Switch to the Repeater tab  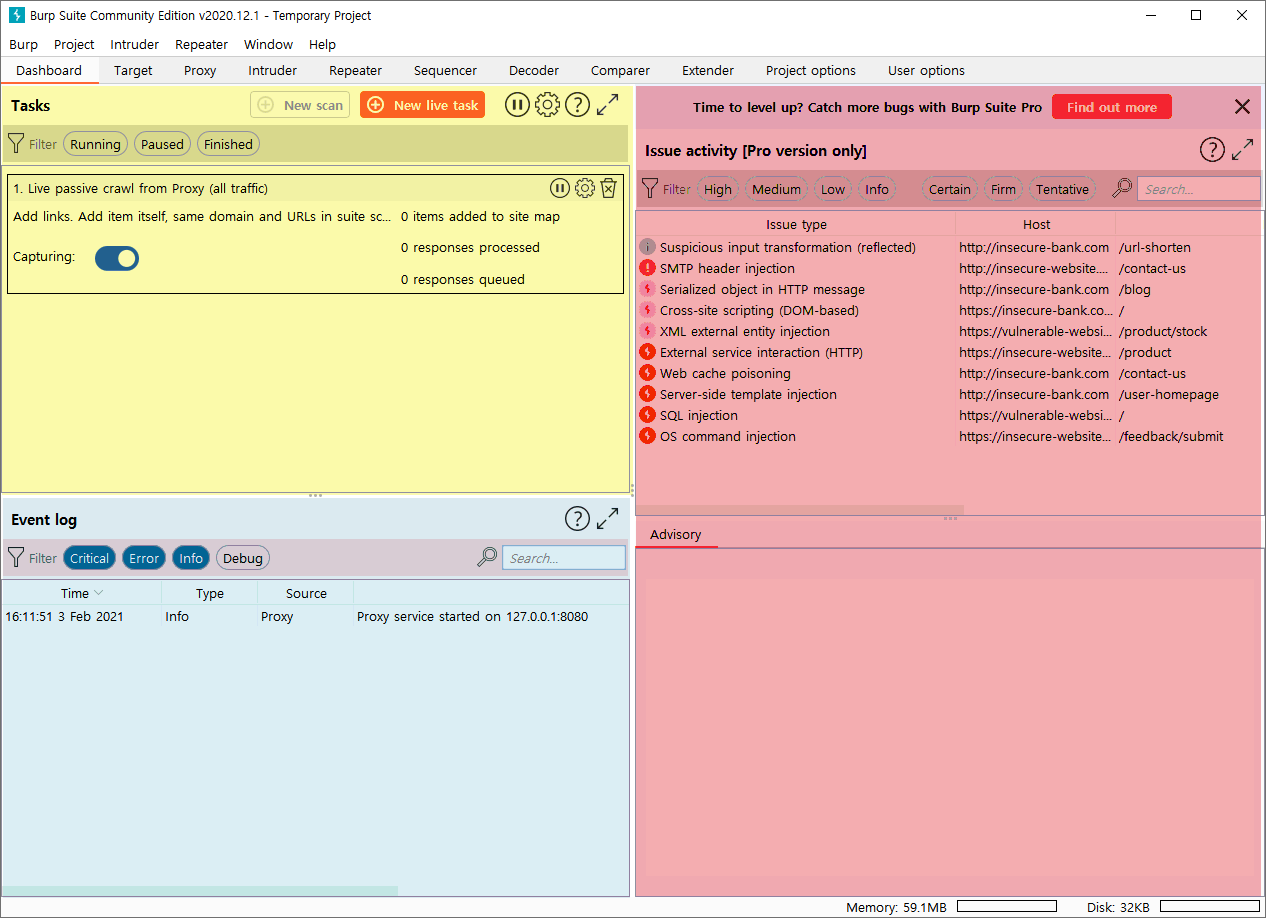(355, 70)
